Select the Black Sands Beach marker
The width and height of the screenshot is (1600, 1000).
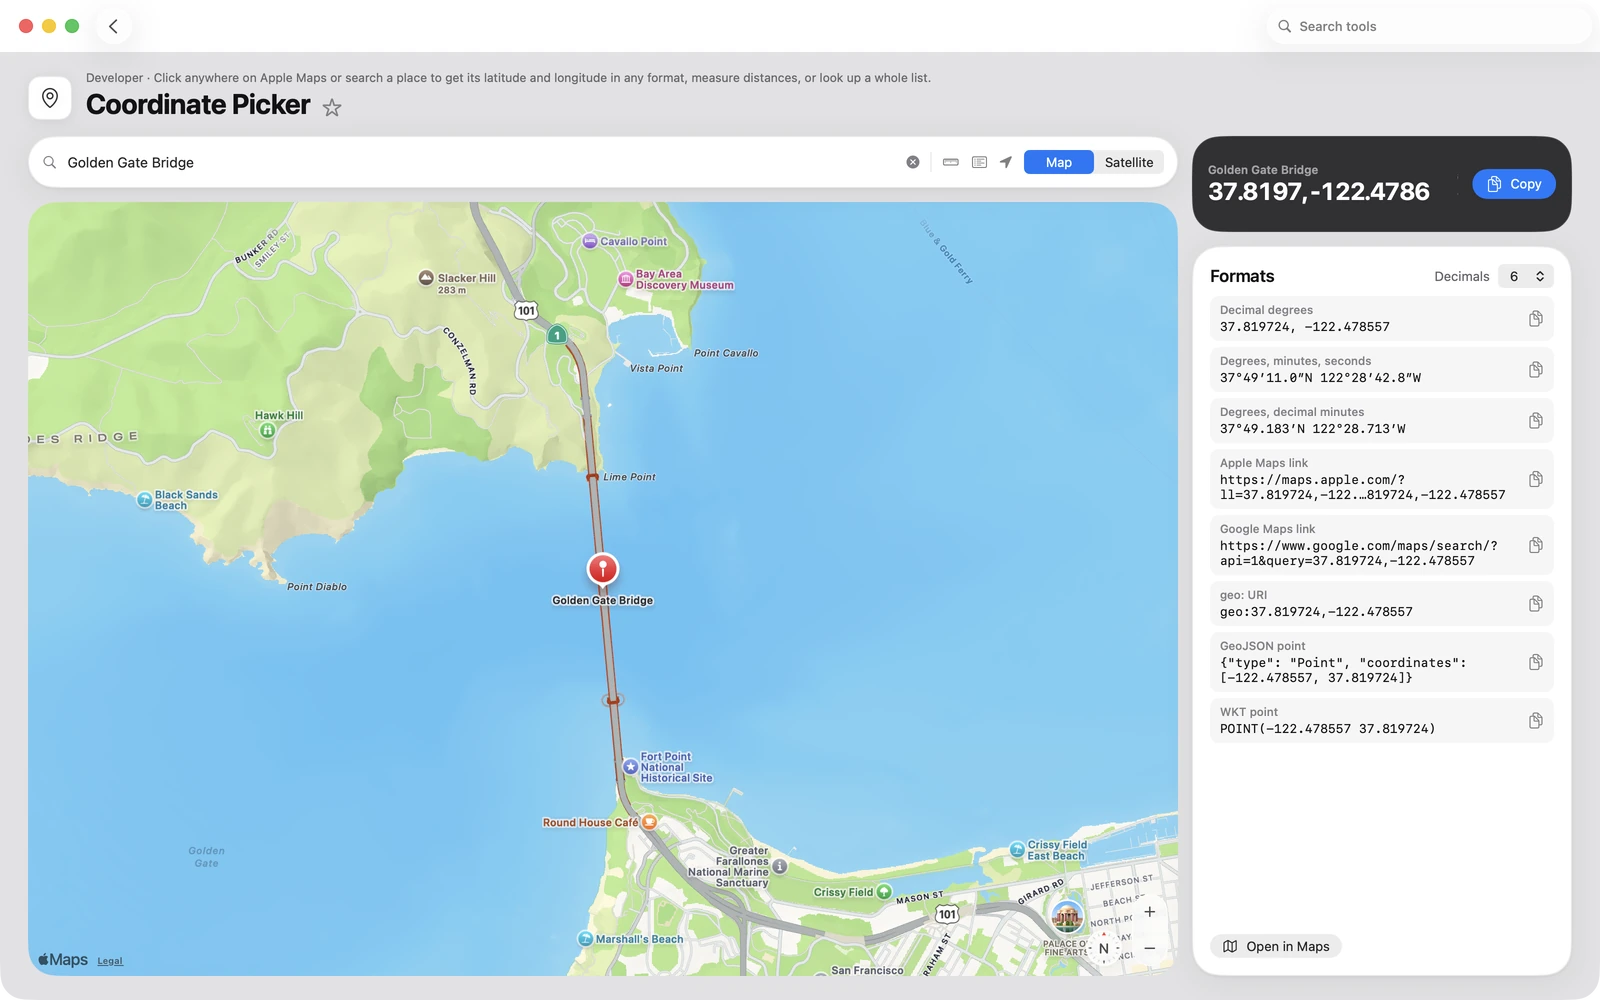(x=144, y=500)
